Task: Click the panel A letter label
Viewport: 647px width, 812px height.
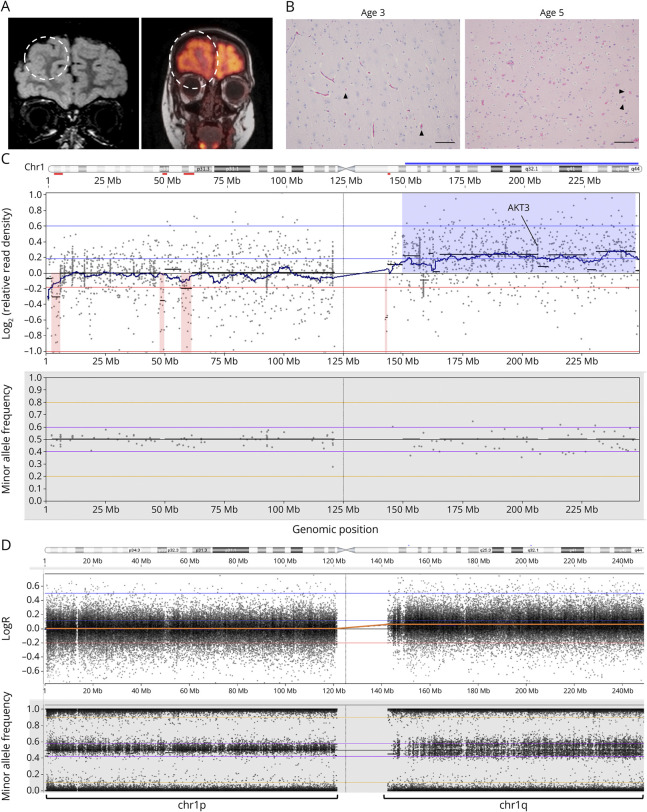Action: (8, 8)
